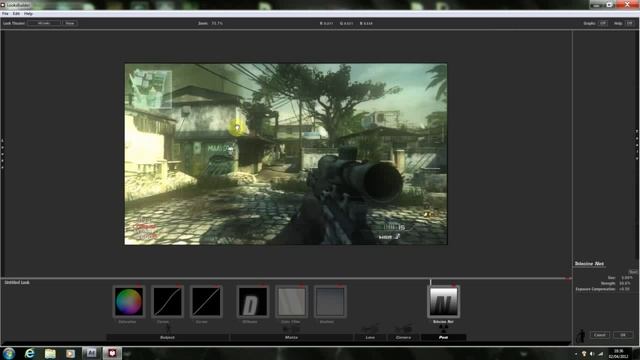
Task: Switch to the Subject section tab
Action: 167,338
